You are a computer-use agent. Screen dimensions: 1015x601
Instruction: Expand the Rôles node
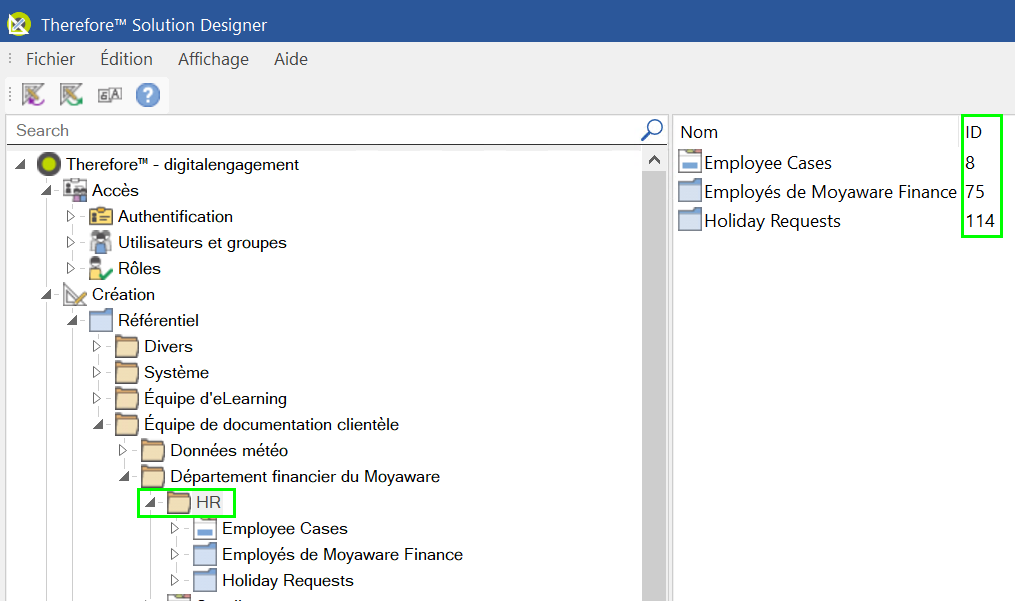[71, 268]
